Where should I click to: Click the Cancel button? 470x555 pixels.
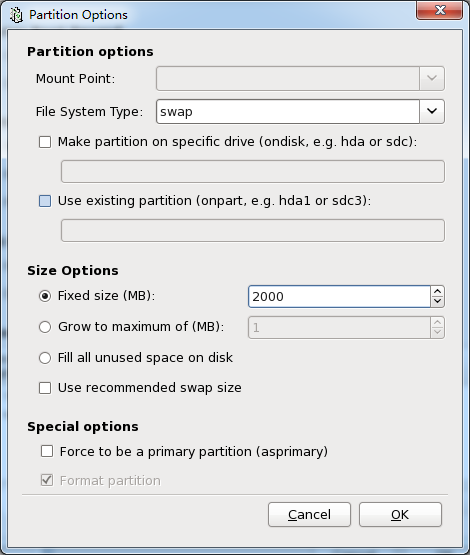pos(309,515)
